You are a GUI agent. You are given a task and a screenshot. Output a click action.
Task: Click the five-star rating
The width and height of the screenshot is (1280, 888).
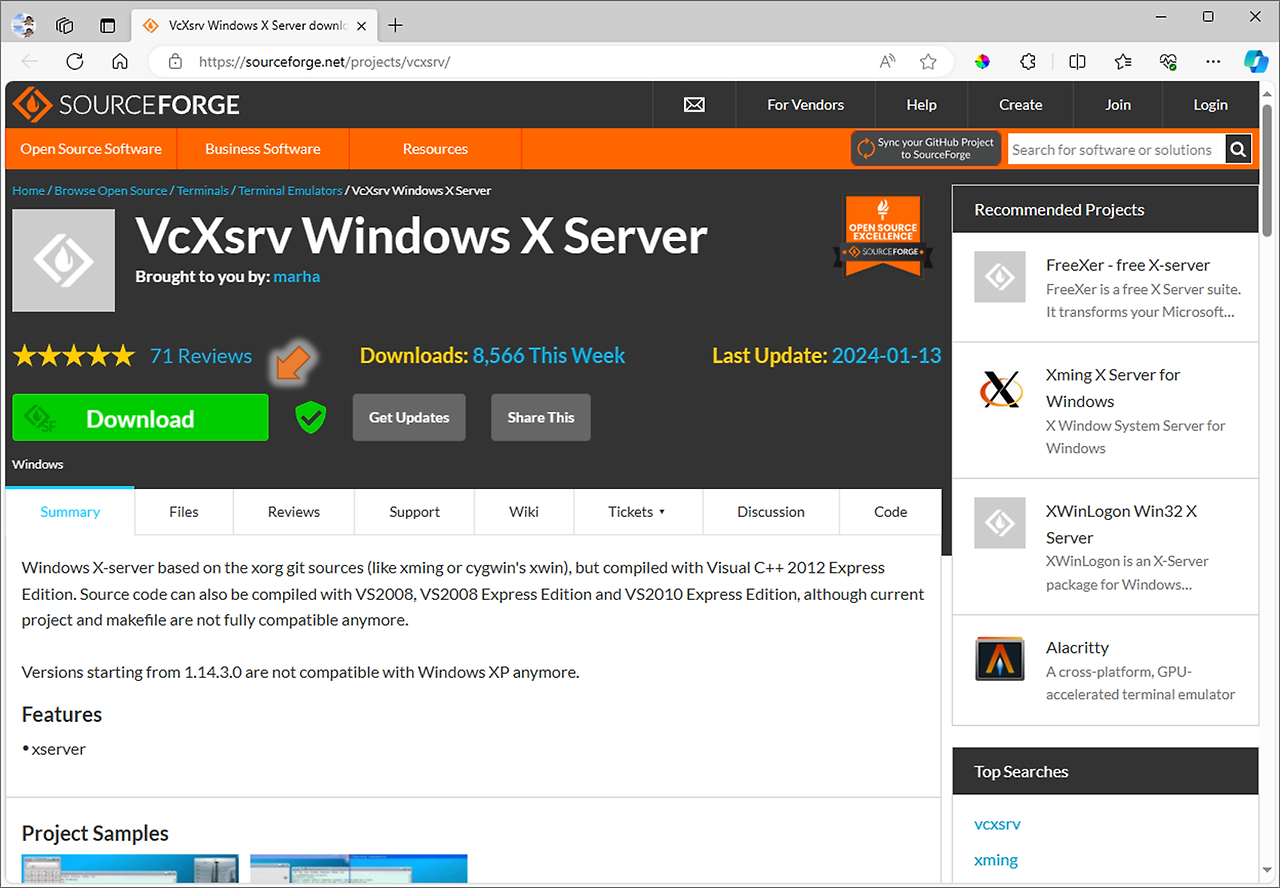[73, 355]
